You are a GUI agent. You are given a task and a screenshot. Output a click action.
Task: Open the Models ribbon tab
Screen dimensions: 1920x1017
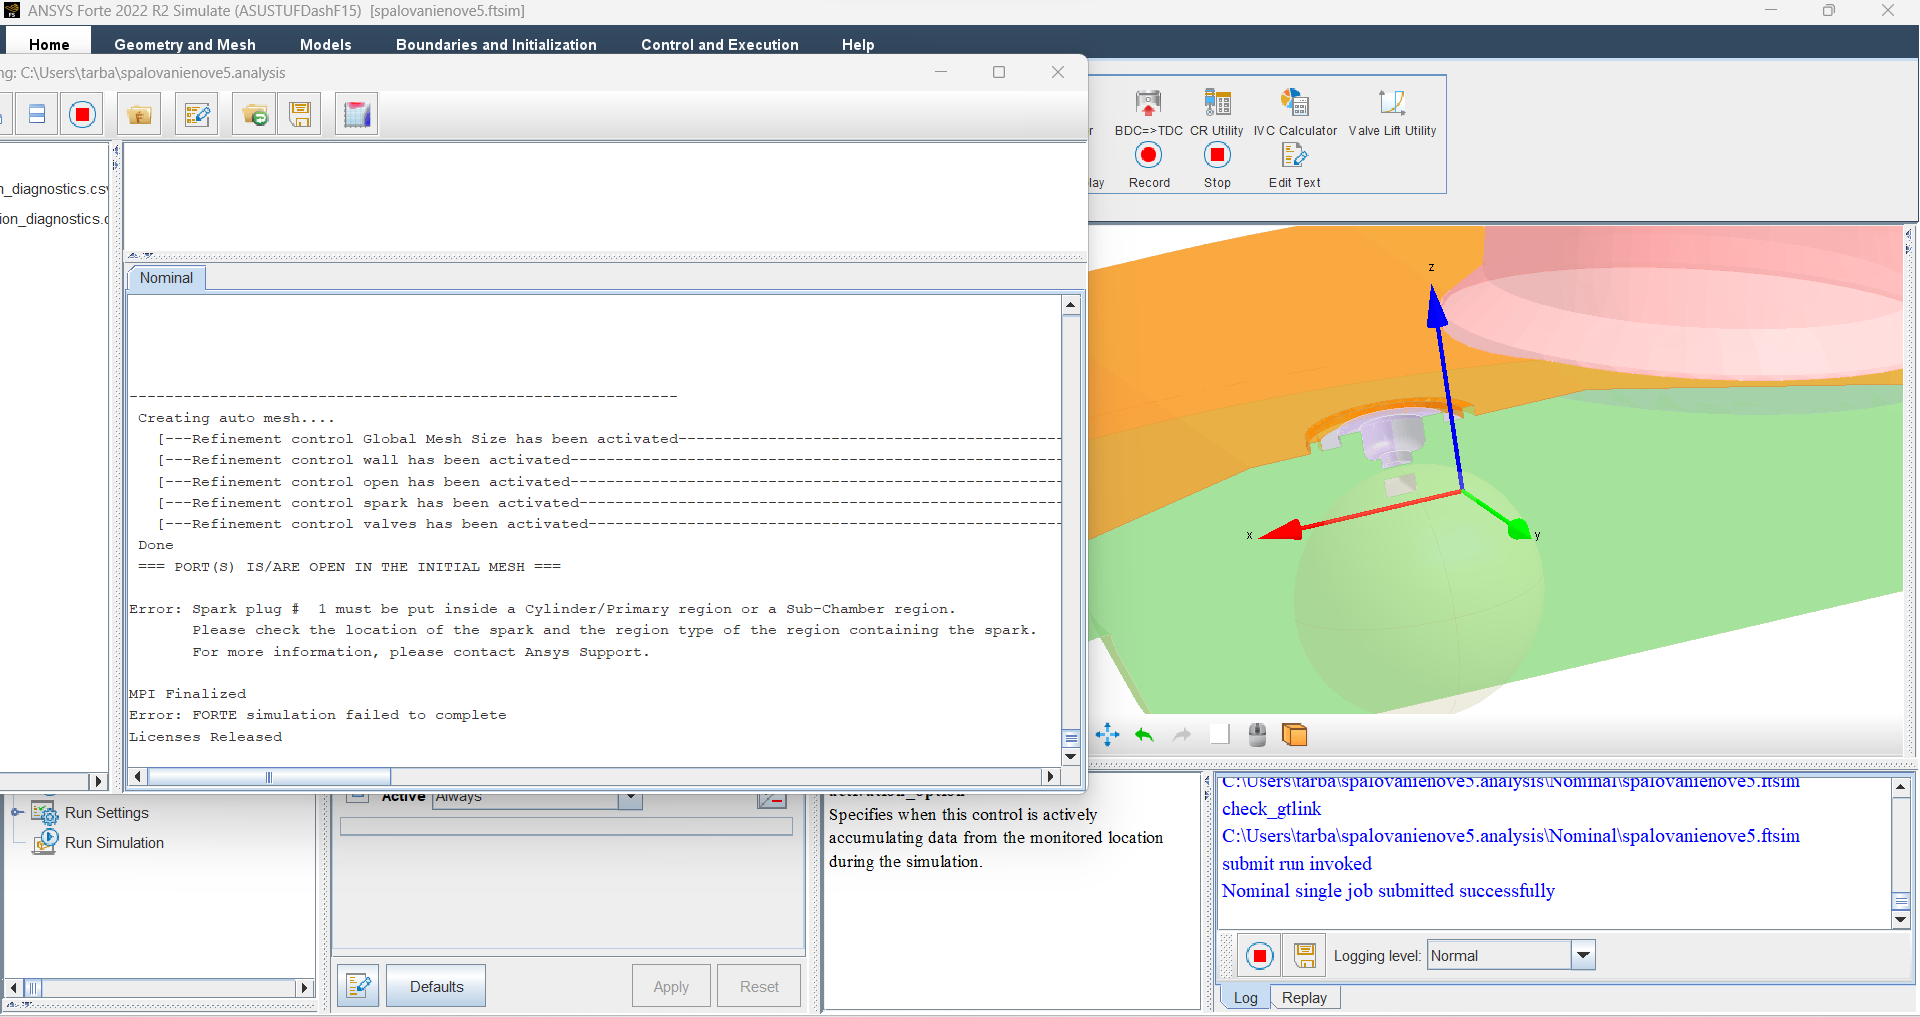(326, 44)
